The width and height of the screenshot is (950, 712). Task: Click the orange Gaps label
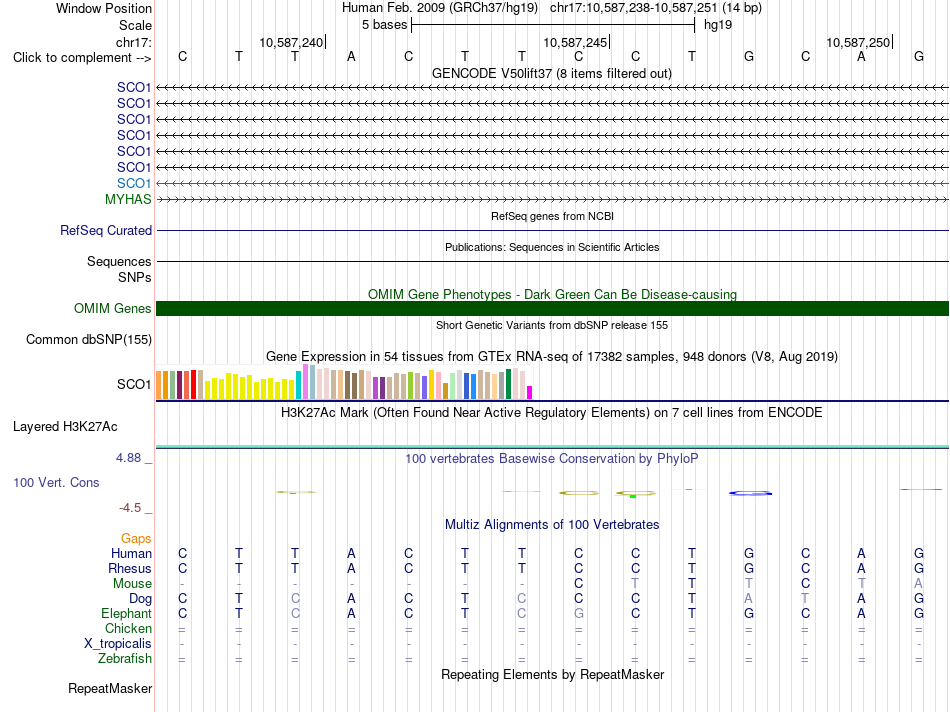136,539
